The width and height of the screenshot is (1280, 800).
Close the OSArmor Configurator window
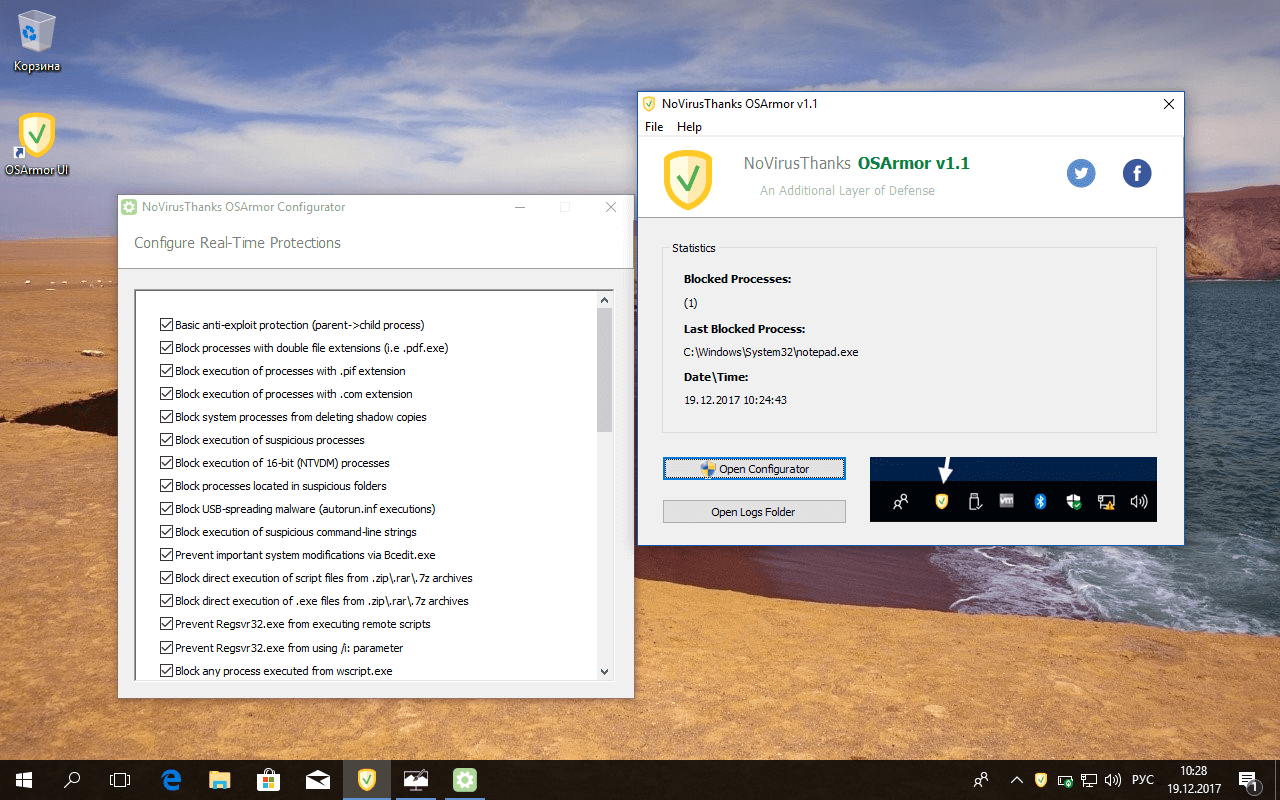pos(611,207)
